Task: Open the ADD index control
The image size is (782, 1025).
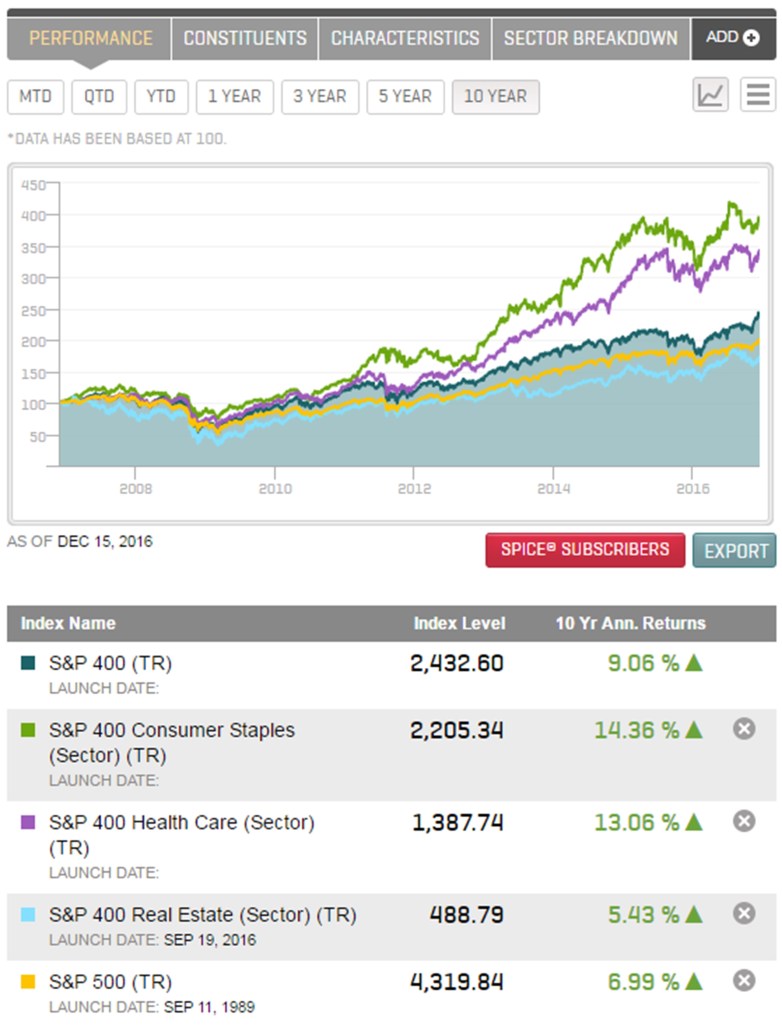Action: (x=733, y=36)
